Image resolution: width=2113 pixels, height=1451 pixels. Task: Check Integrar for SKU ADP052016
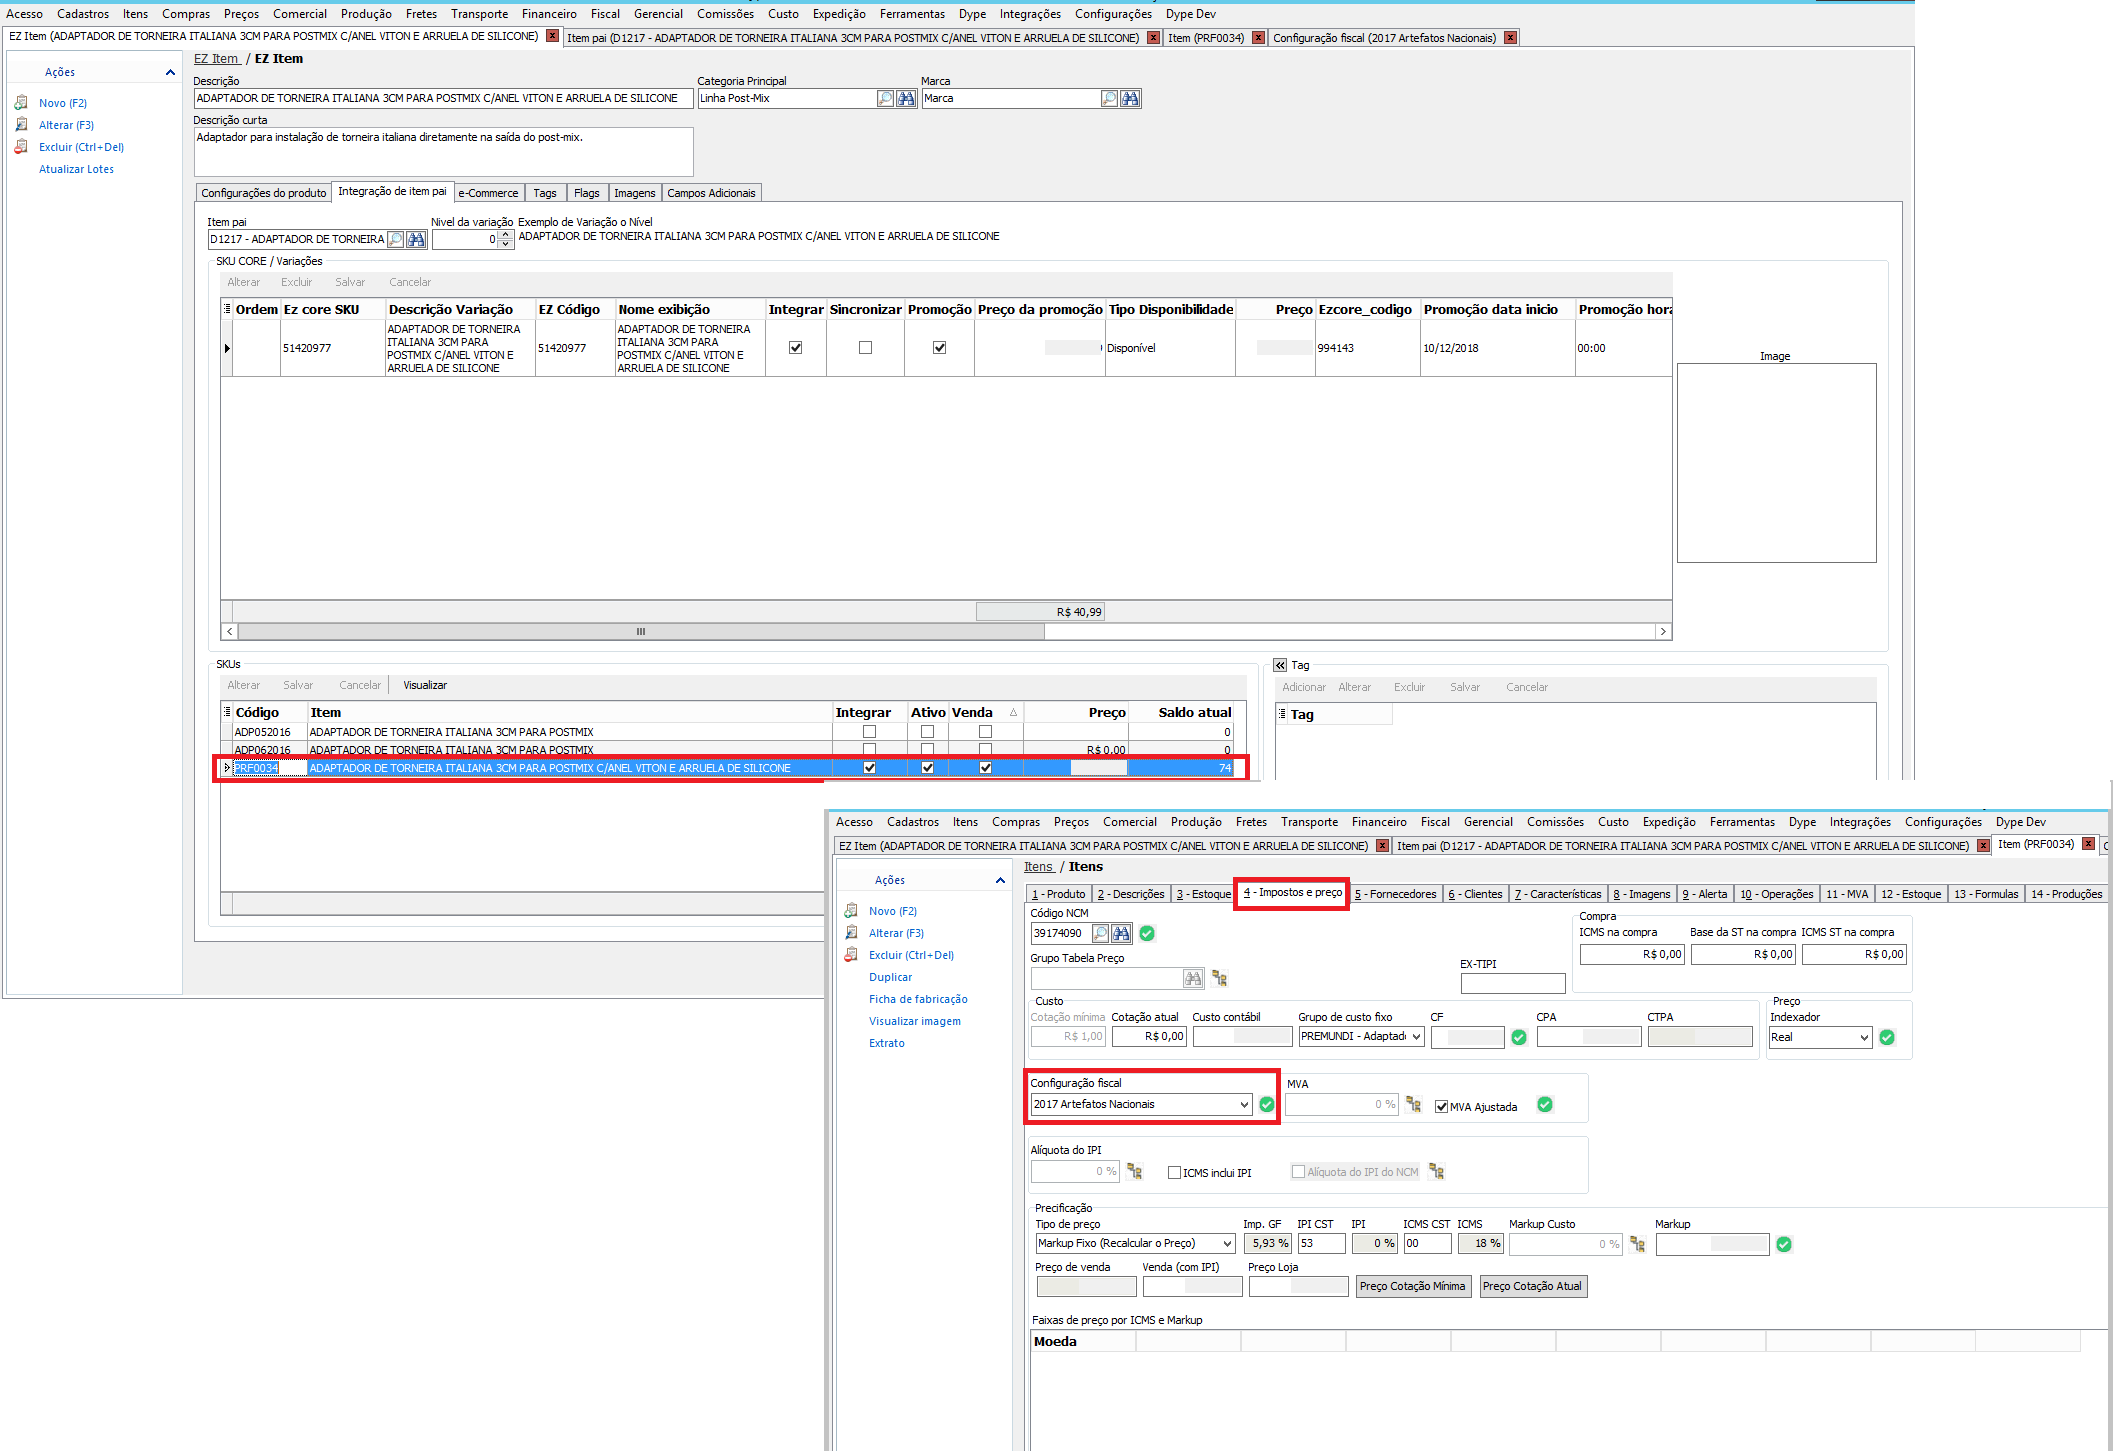[x=869, y=732]
